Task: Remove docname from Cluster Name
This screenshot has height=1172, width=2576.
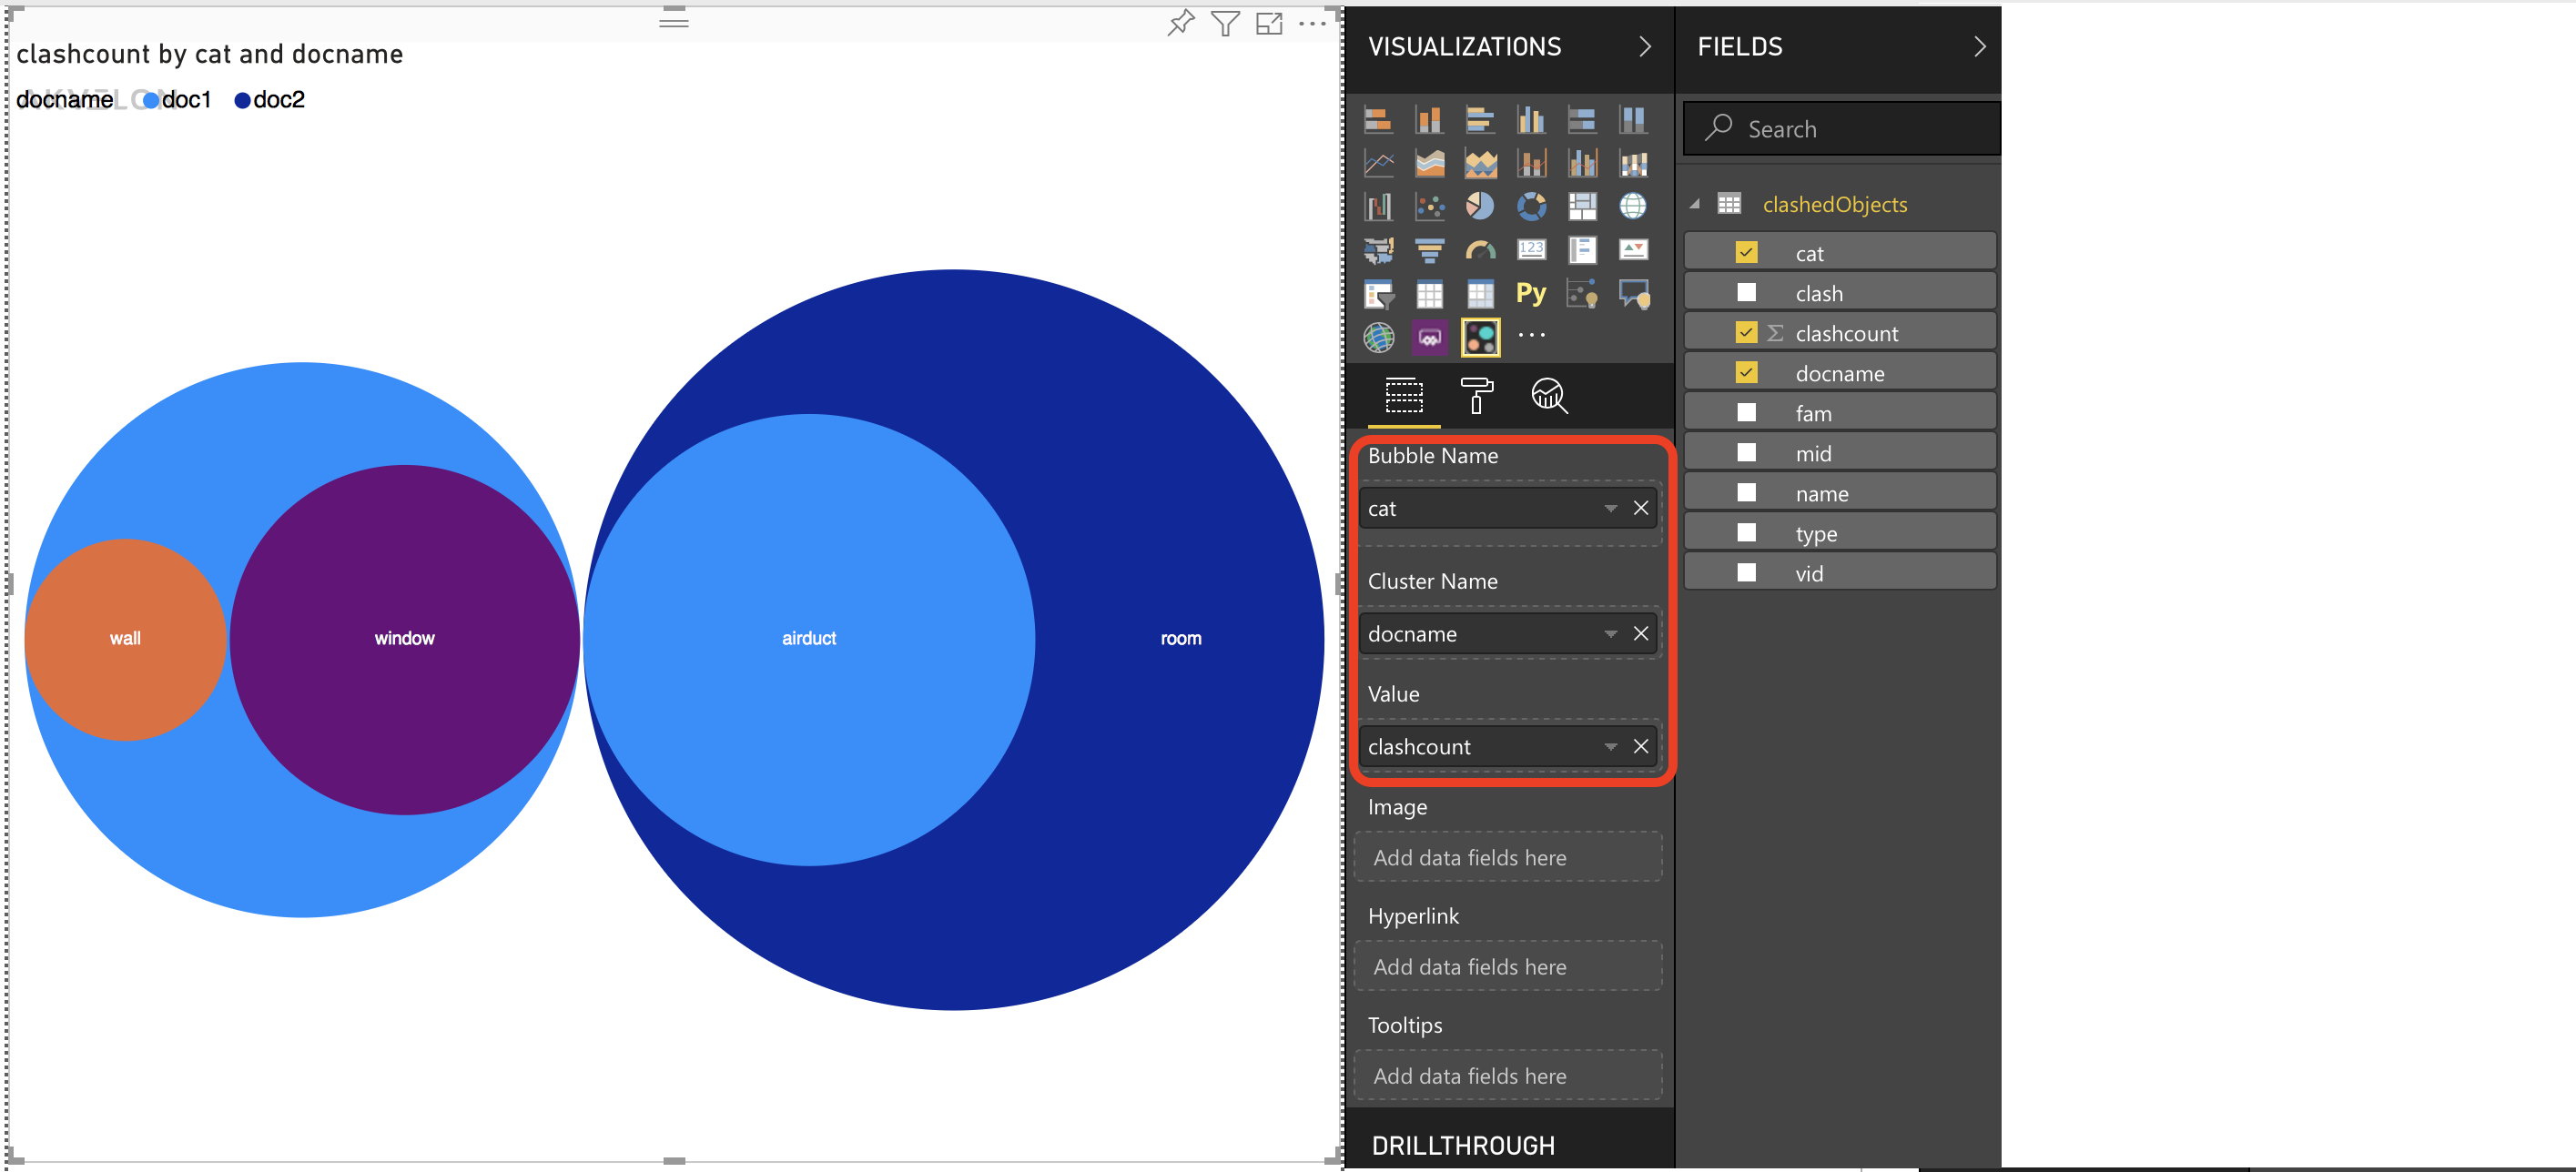Action: coord(1641,634)
